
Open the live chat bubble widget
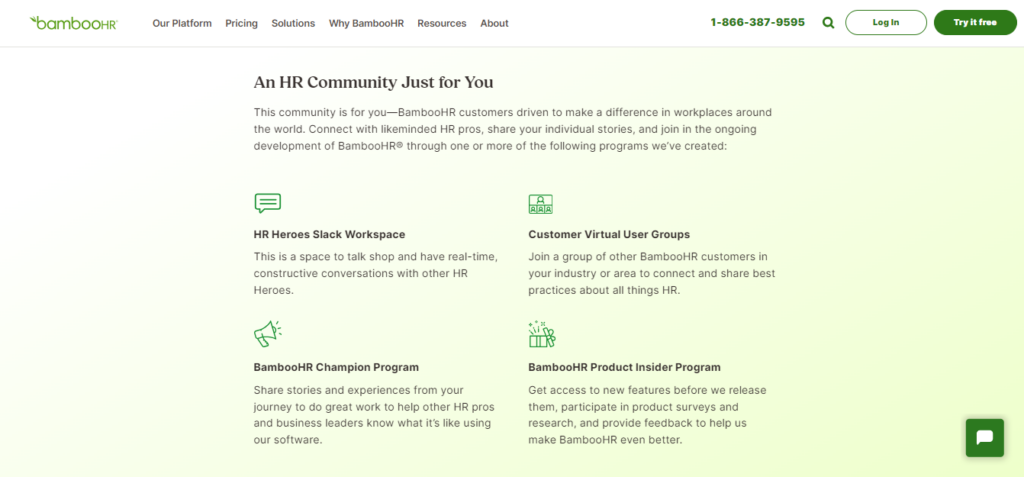coord(985,438)
